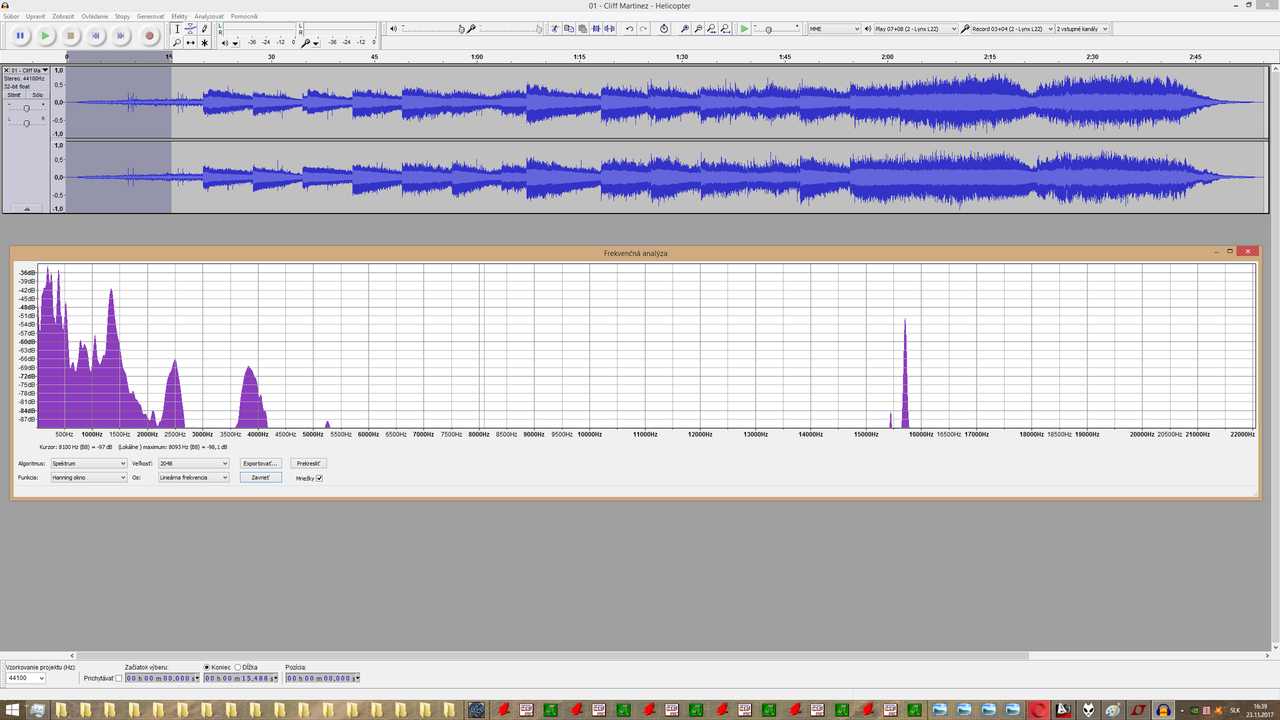Click the red Record button

click(x=151, y=35)
